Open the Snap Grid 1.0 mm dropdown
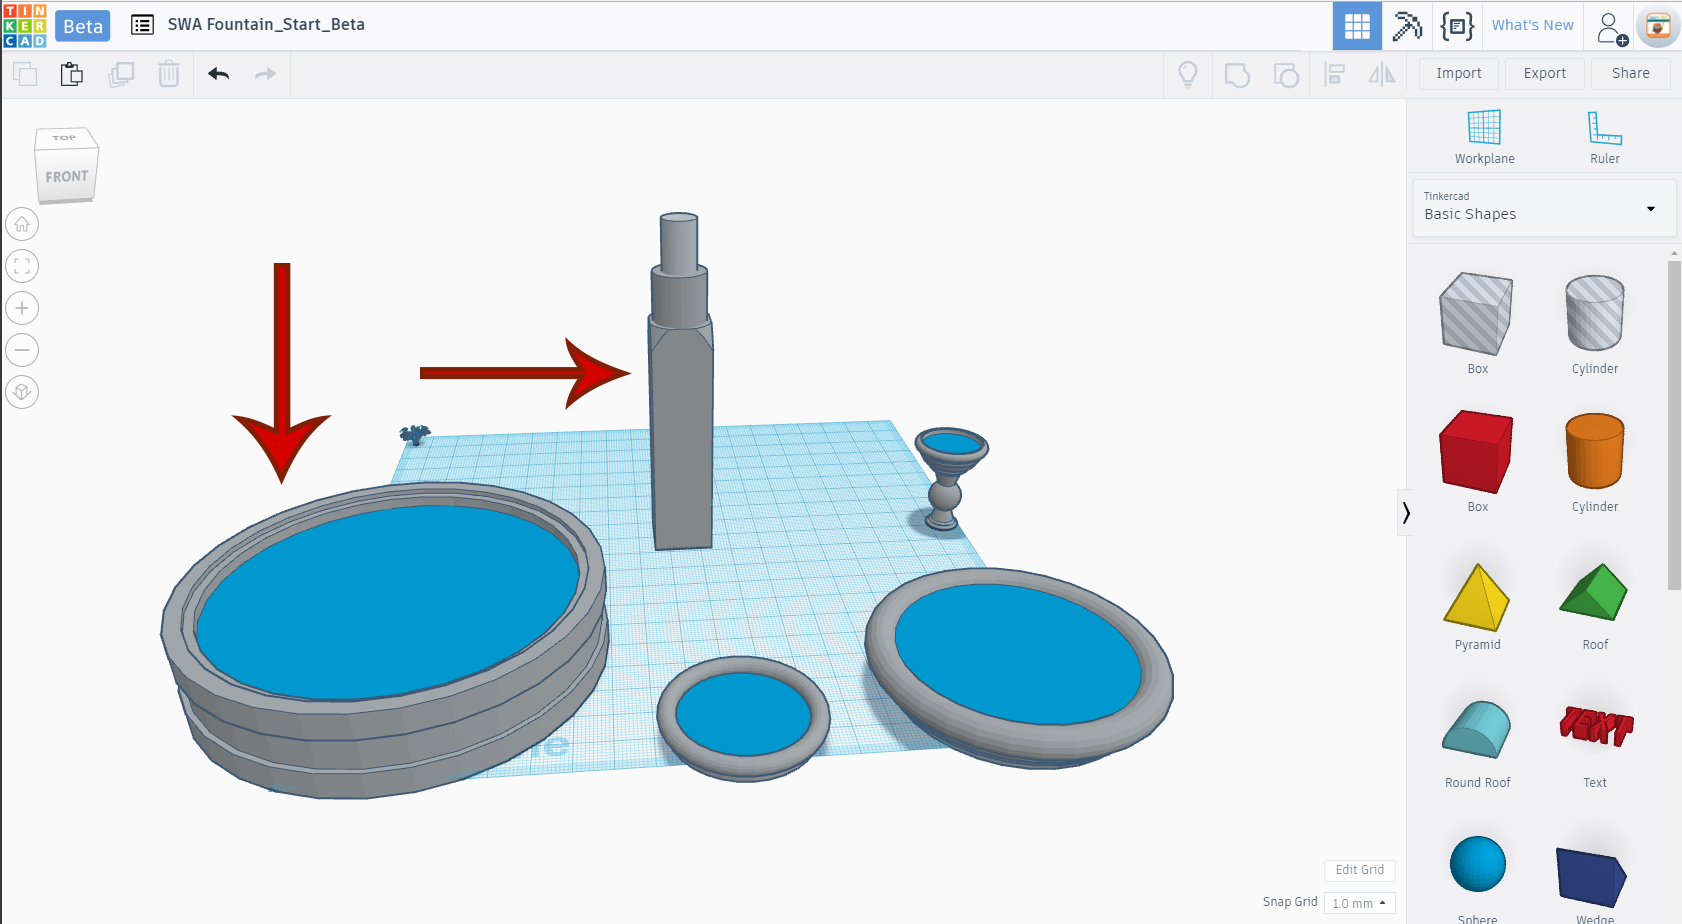This screenshot has height=924, width=1682. tap(1359, 903)
